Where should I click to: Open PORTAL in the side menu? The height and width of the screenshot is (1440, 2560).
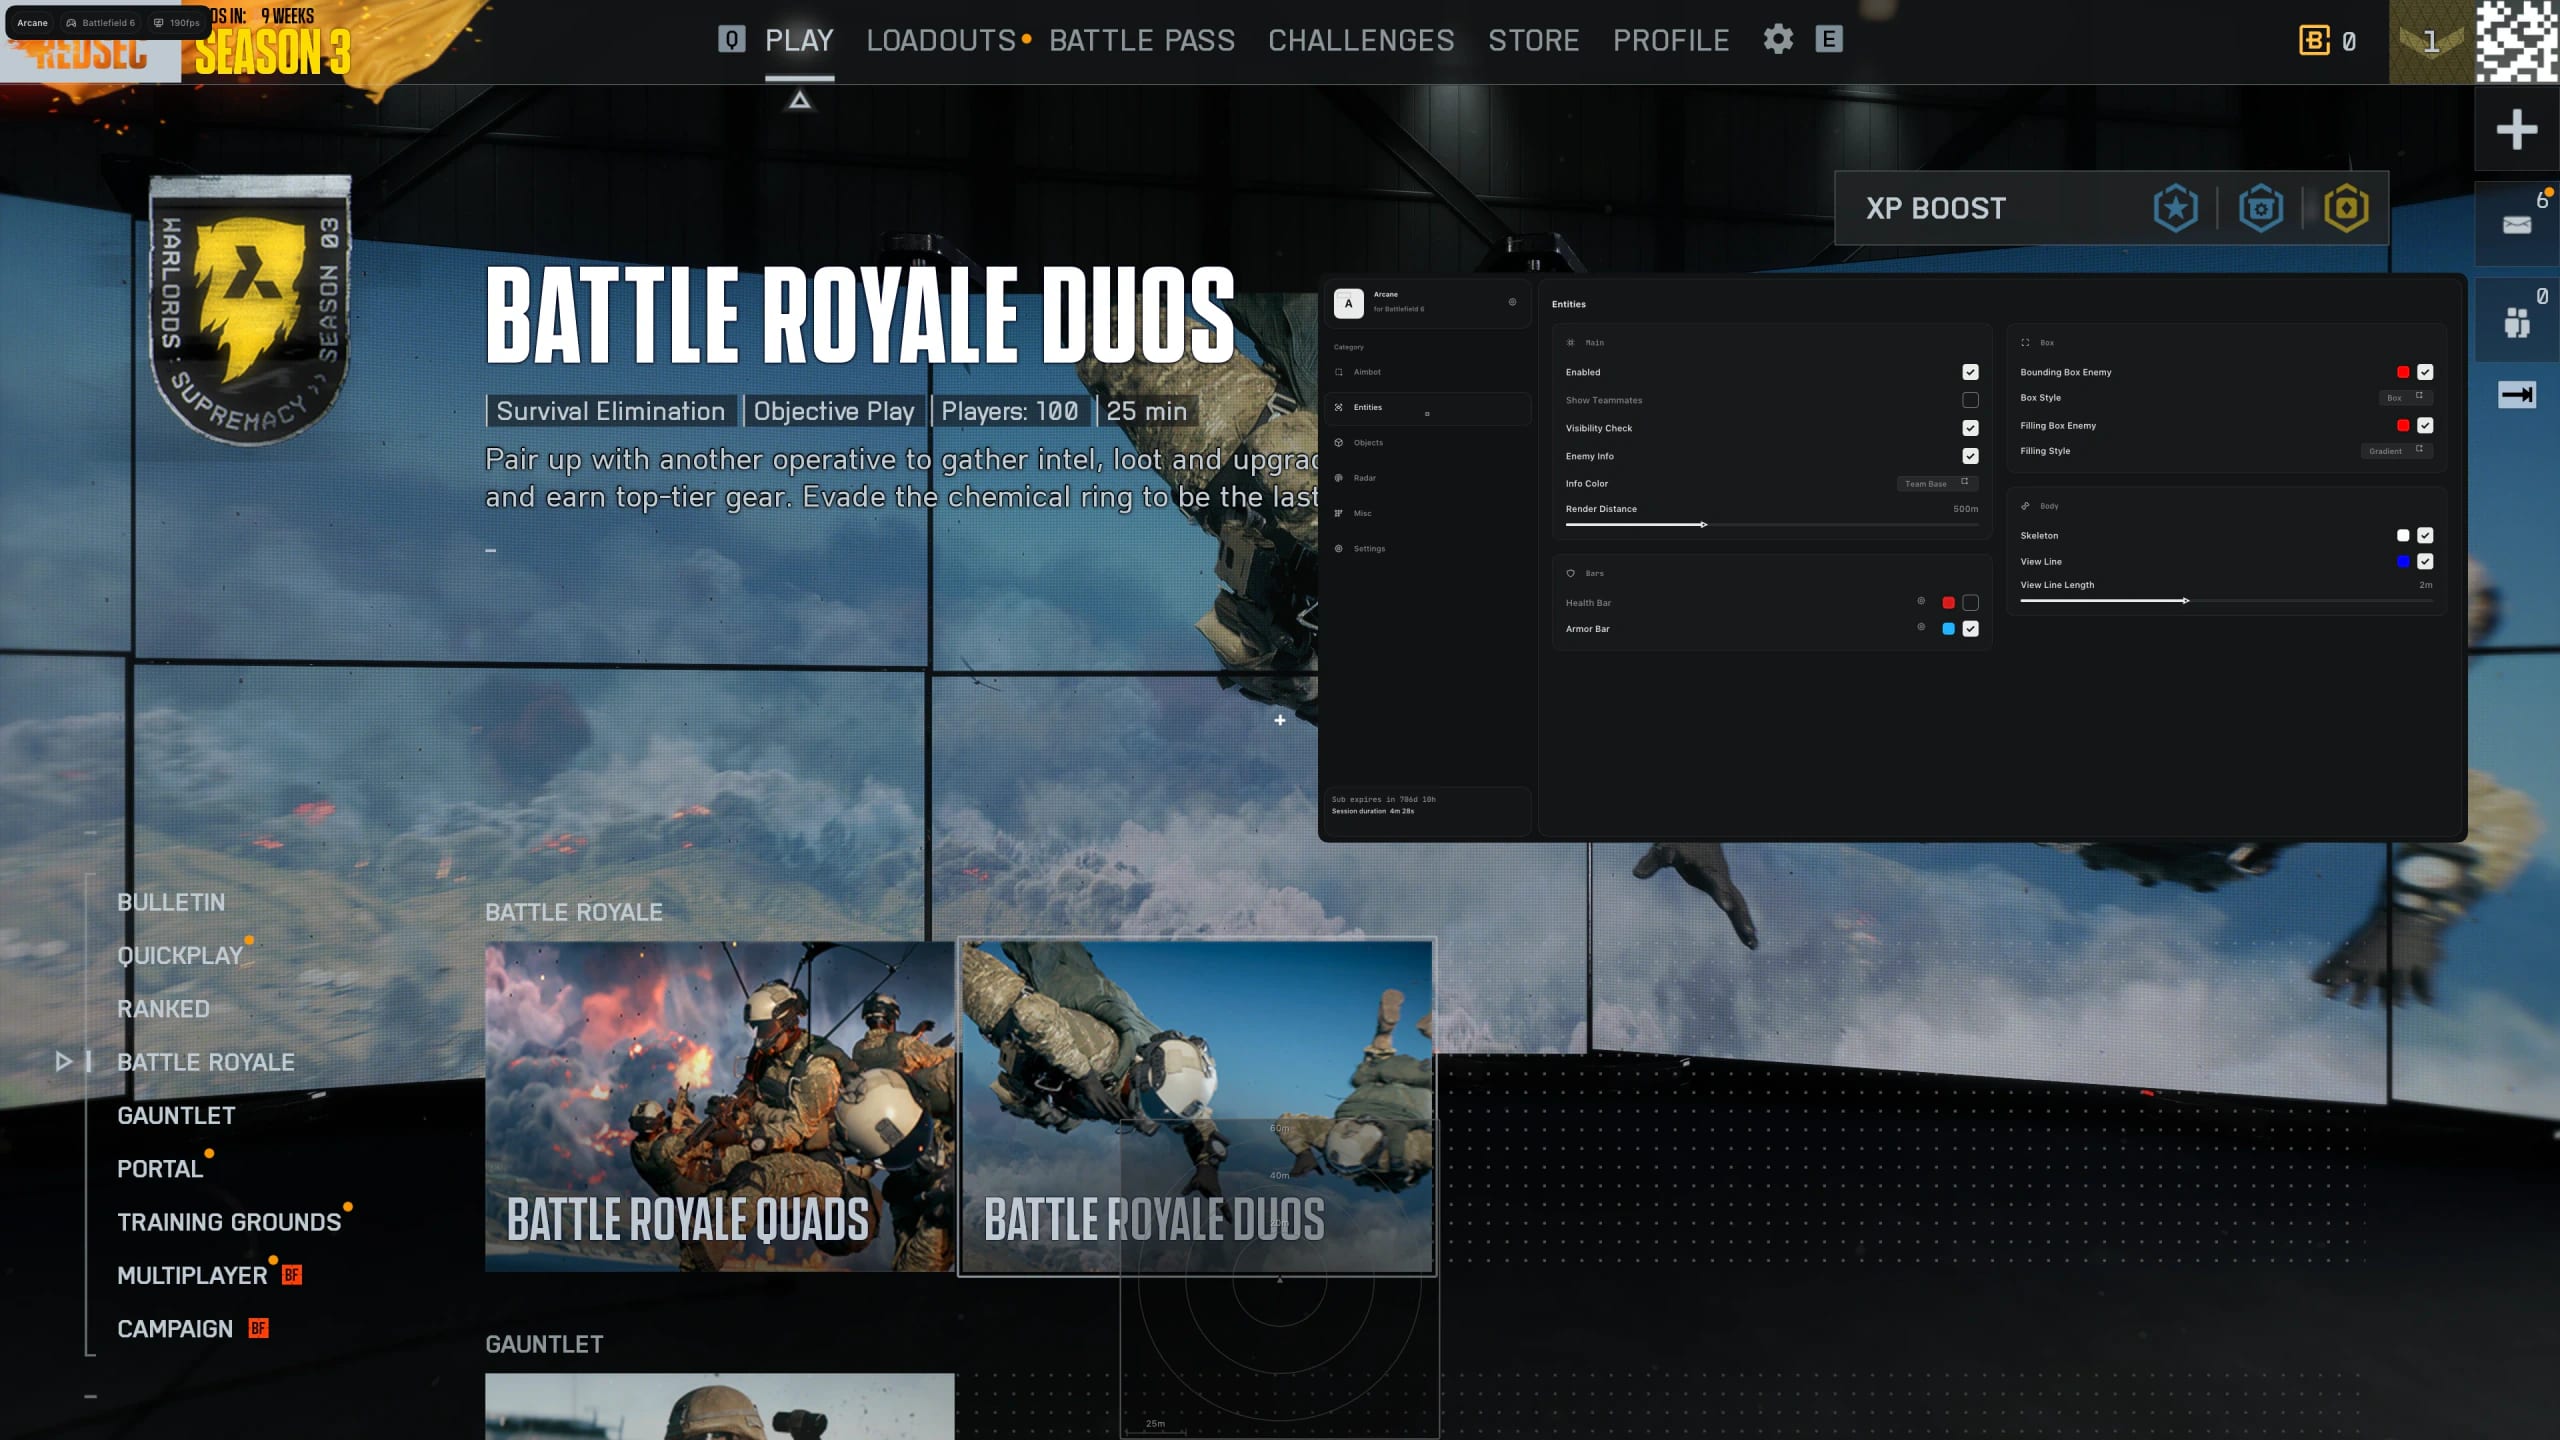coord(160,1169)
